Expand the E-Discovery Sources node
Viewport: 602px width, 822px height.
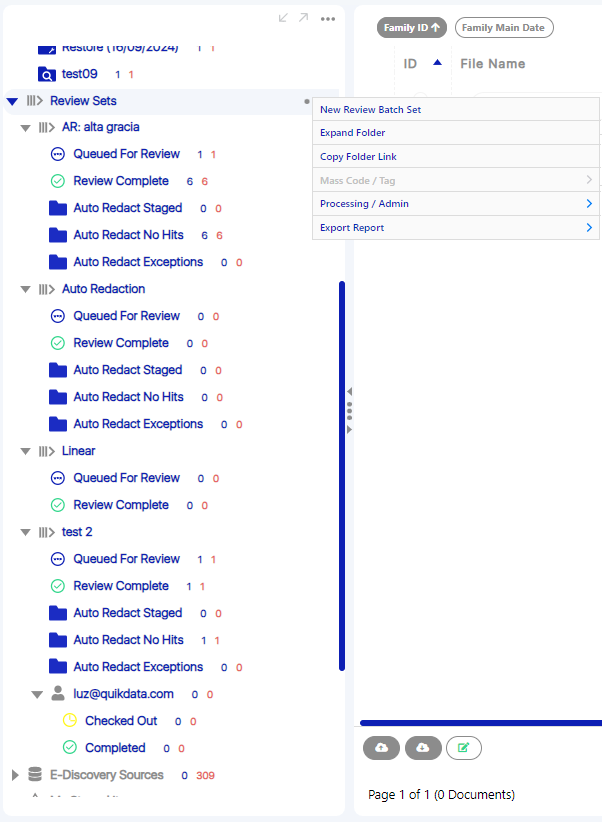coord(15,775)
